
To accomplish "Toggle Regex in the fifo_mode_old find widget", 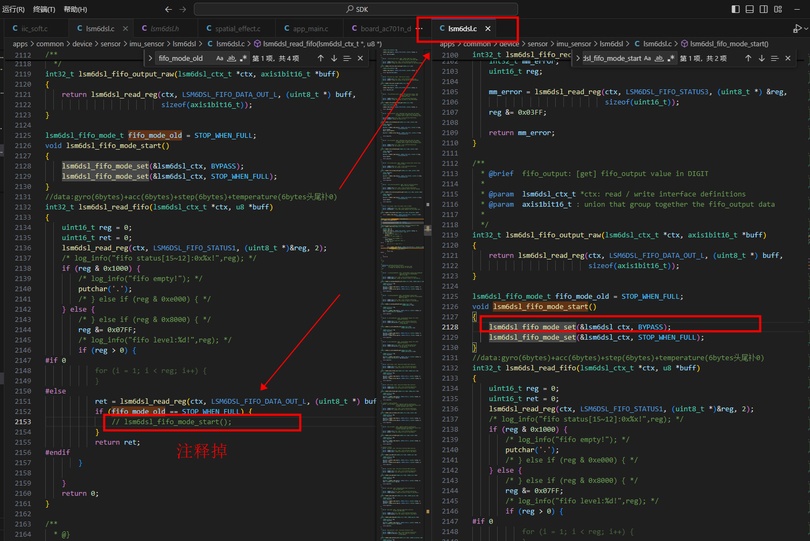I will pyautogui.click(x=243, y=58).
